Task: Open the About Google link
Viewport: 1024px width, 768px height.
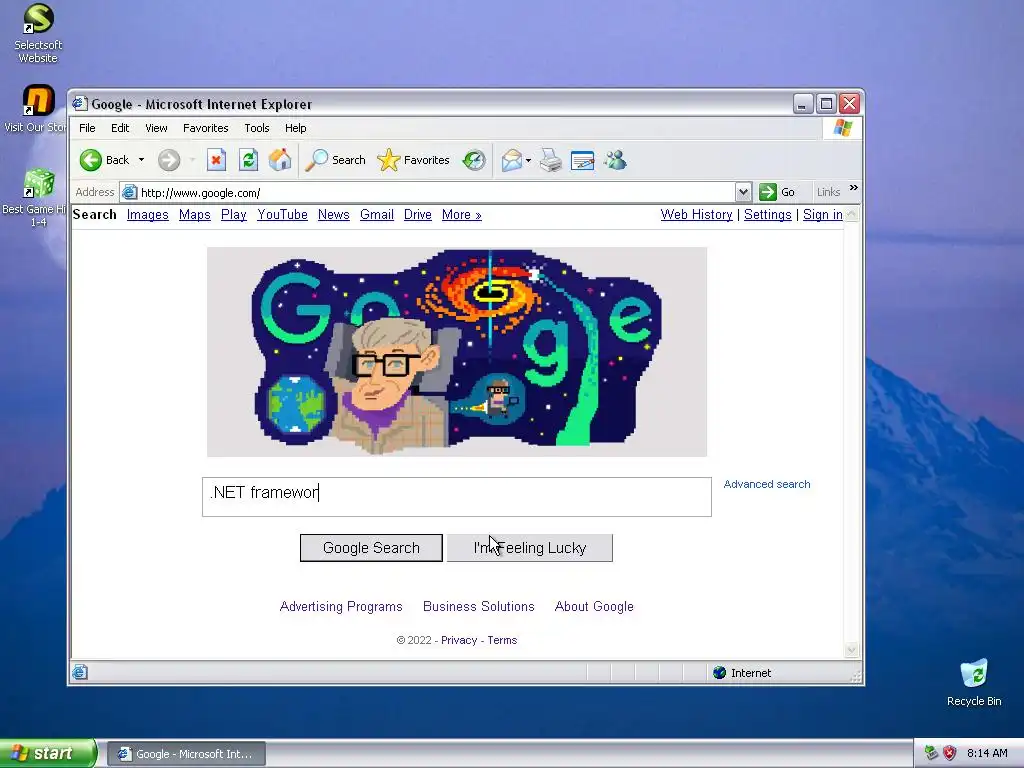Action: coord(594,606)
